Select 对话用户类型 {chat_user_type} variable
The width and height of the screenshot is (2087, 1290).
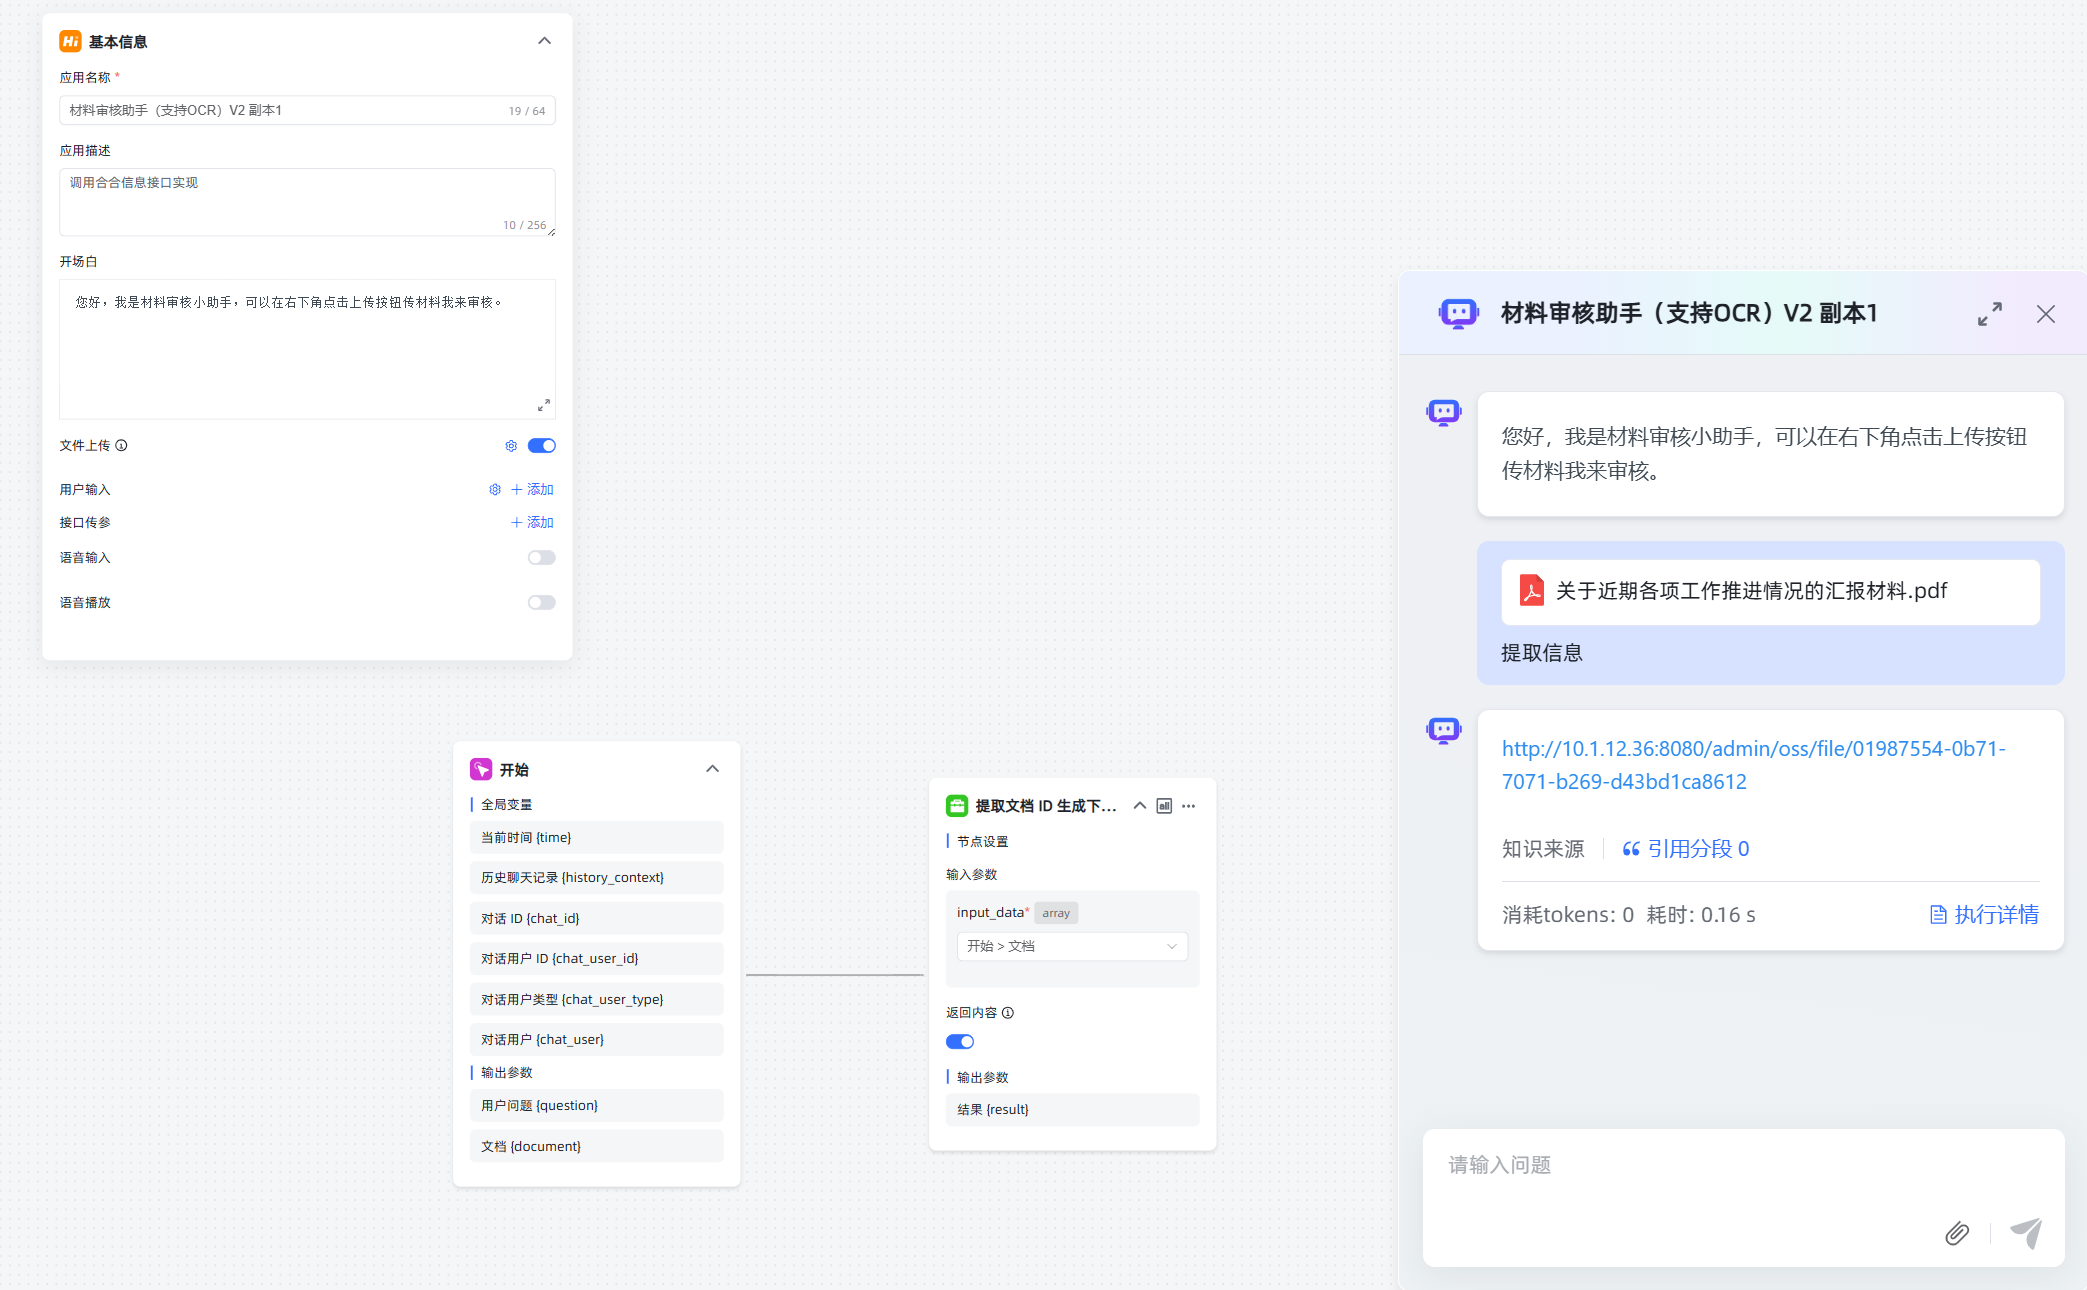click(x=596, y=1000)
